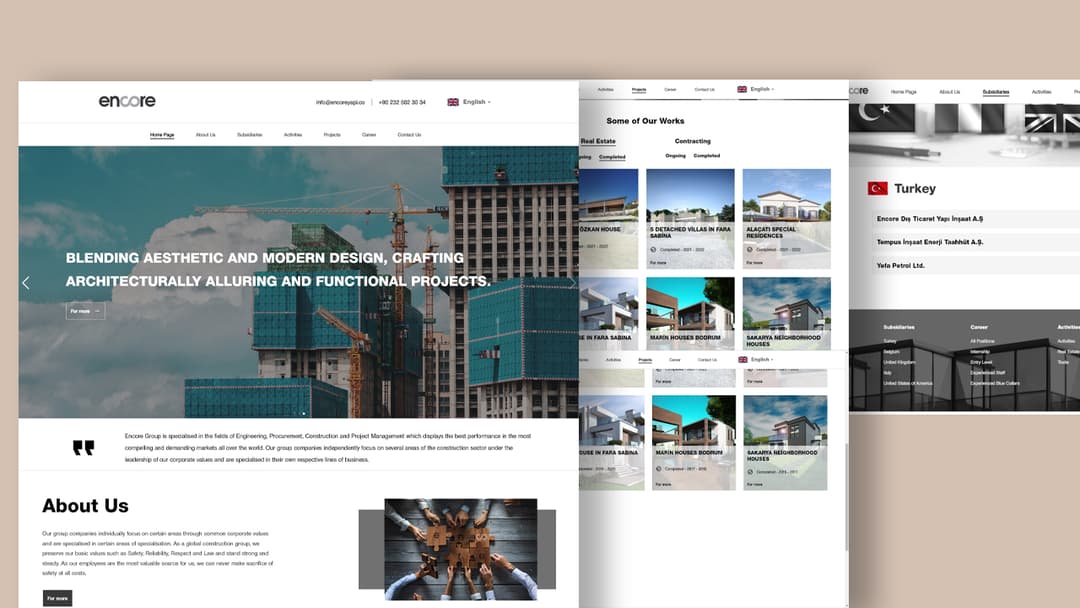The image size is (1080, 608).
Task: Click Internship in footer Career list
Action: coord(979,352)
